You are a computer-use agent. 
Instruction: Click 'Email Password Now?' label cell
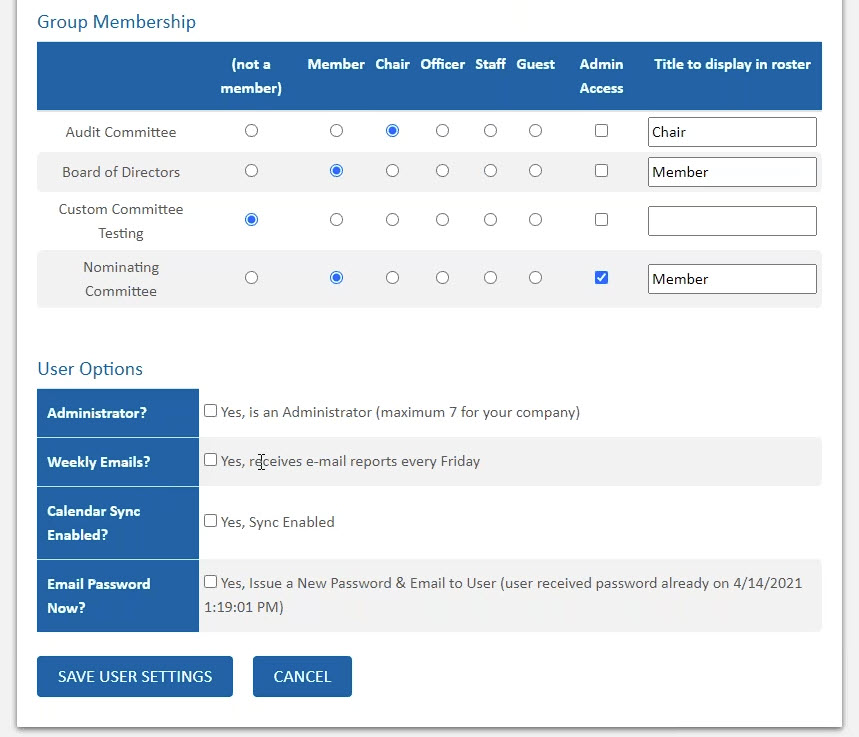click(118, 596)
